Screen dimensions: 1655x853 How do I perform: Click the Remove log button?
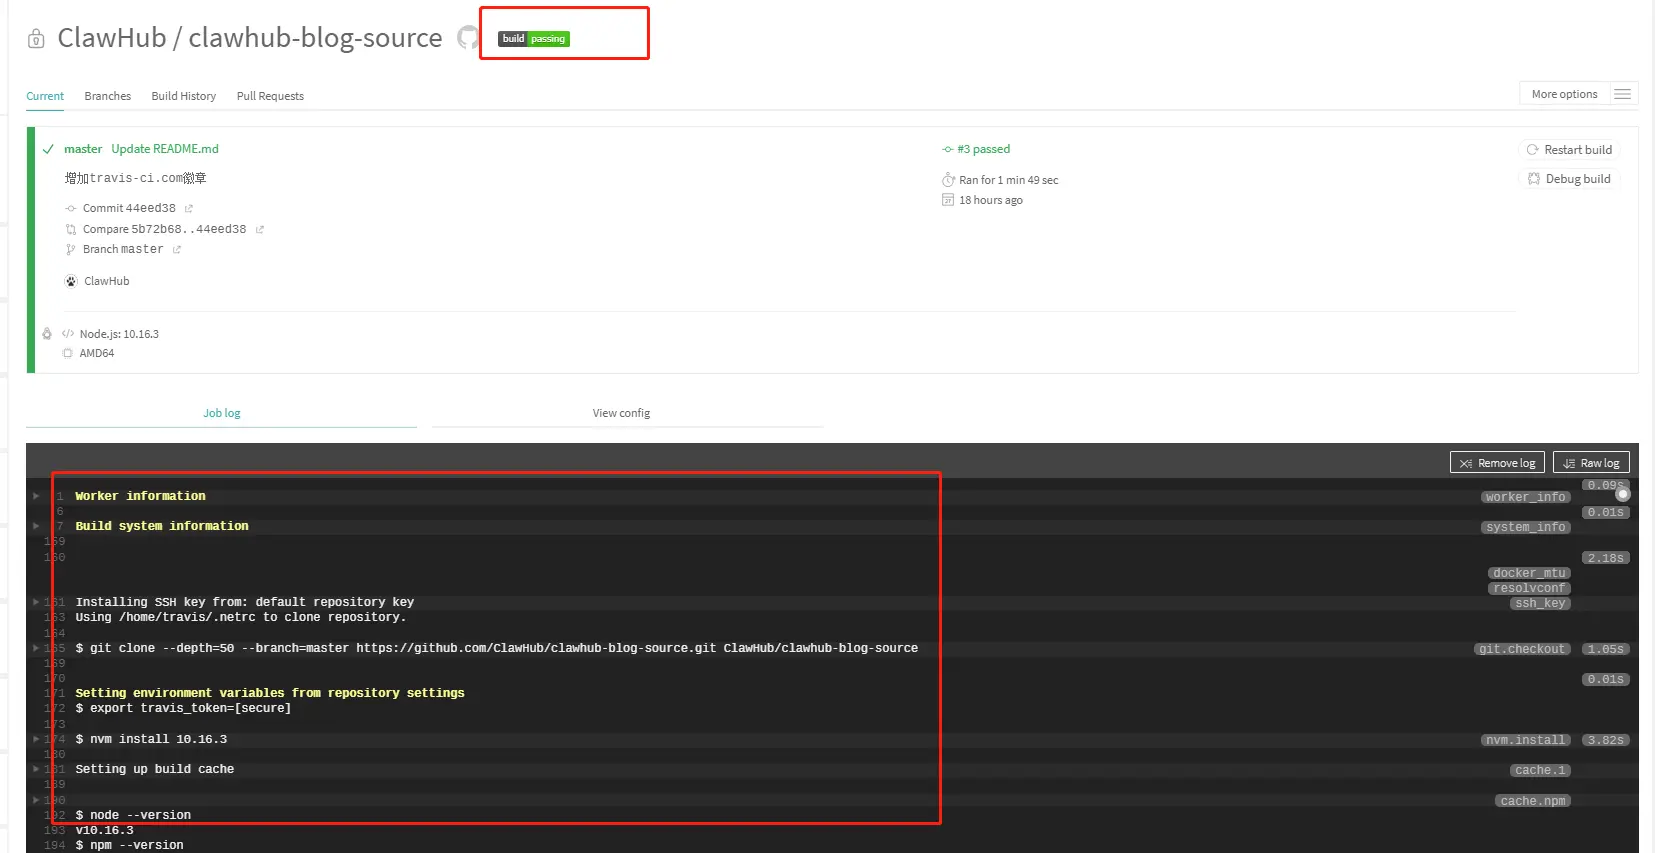click(1497, 463)
